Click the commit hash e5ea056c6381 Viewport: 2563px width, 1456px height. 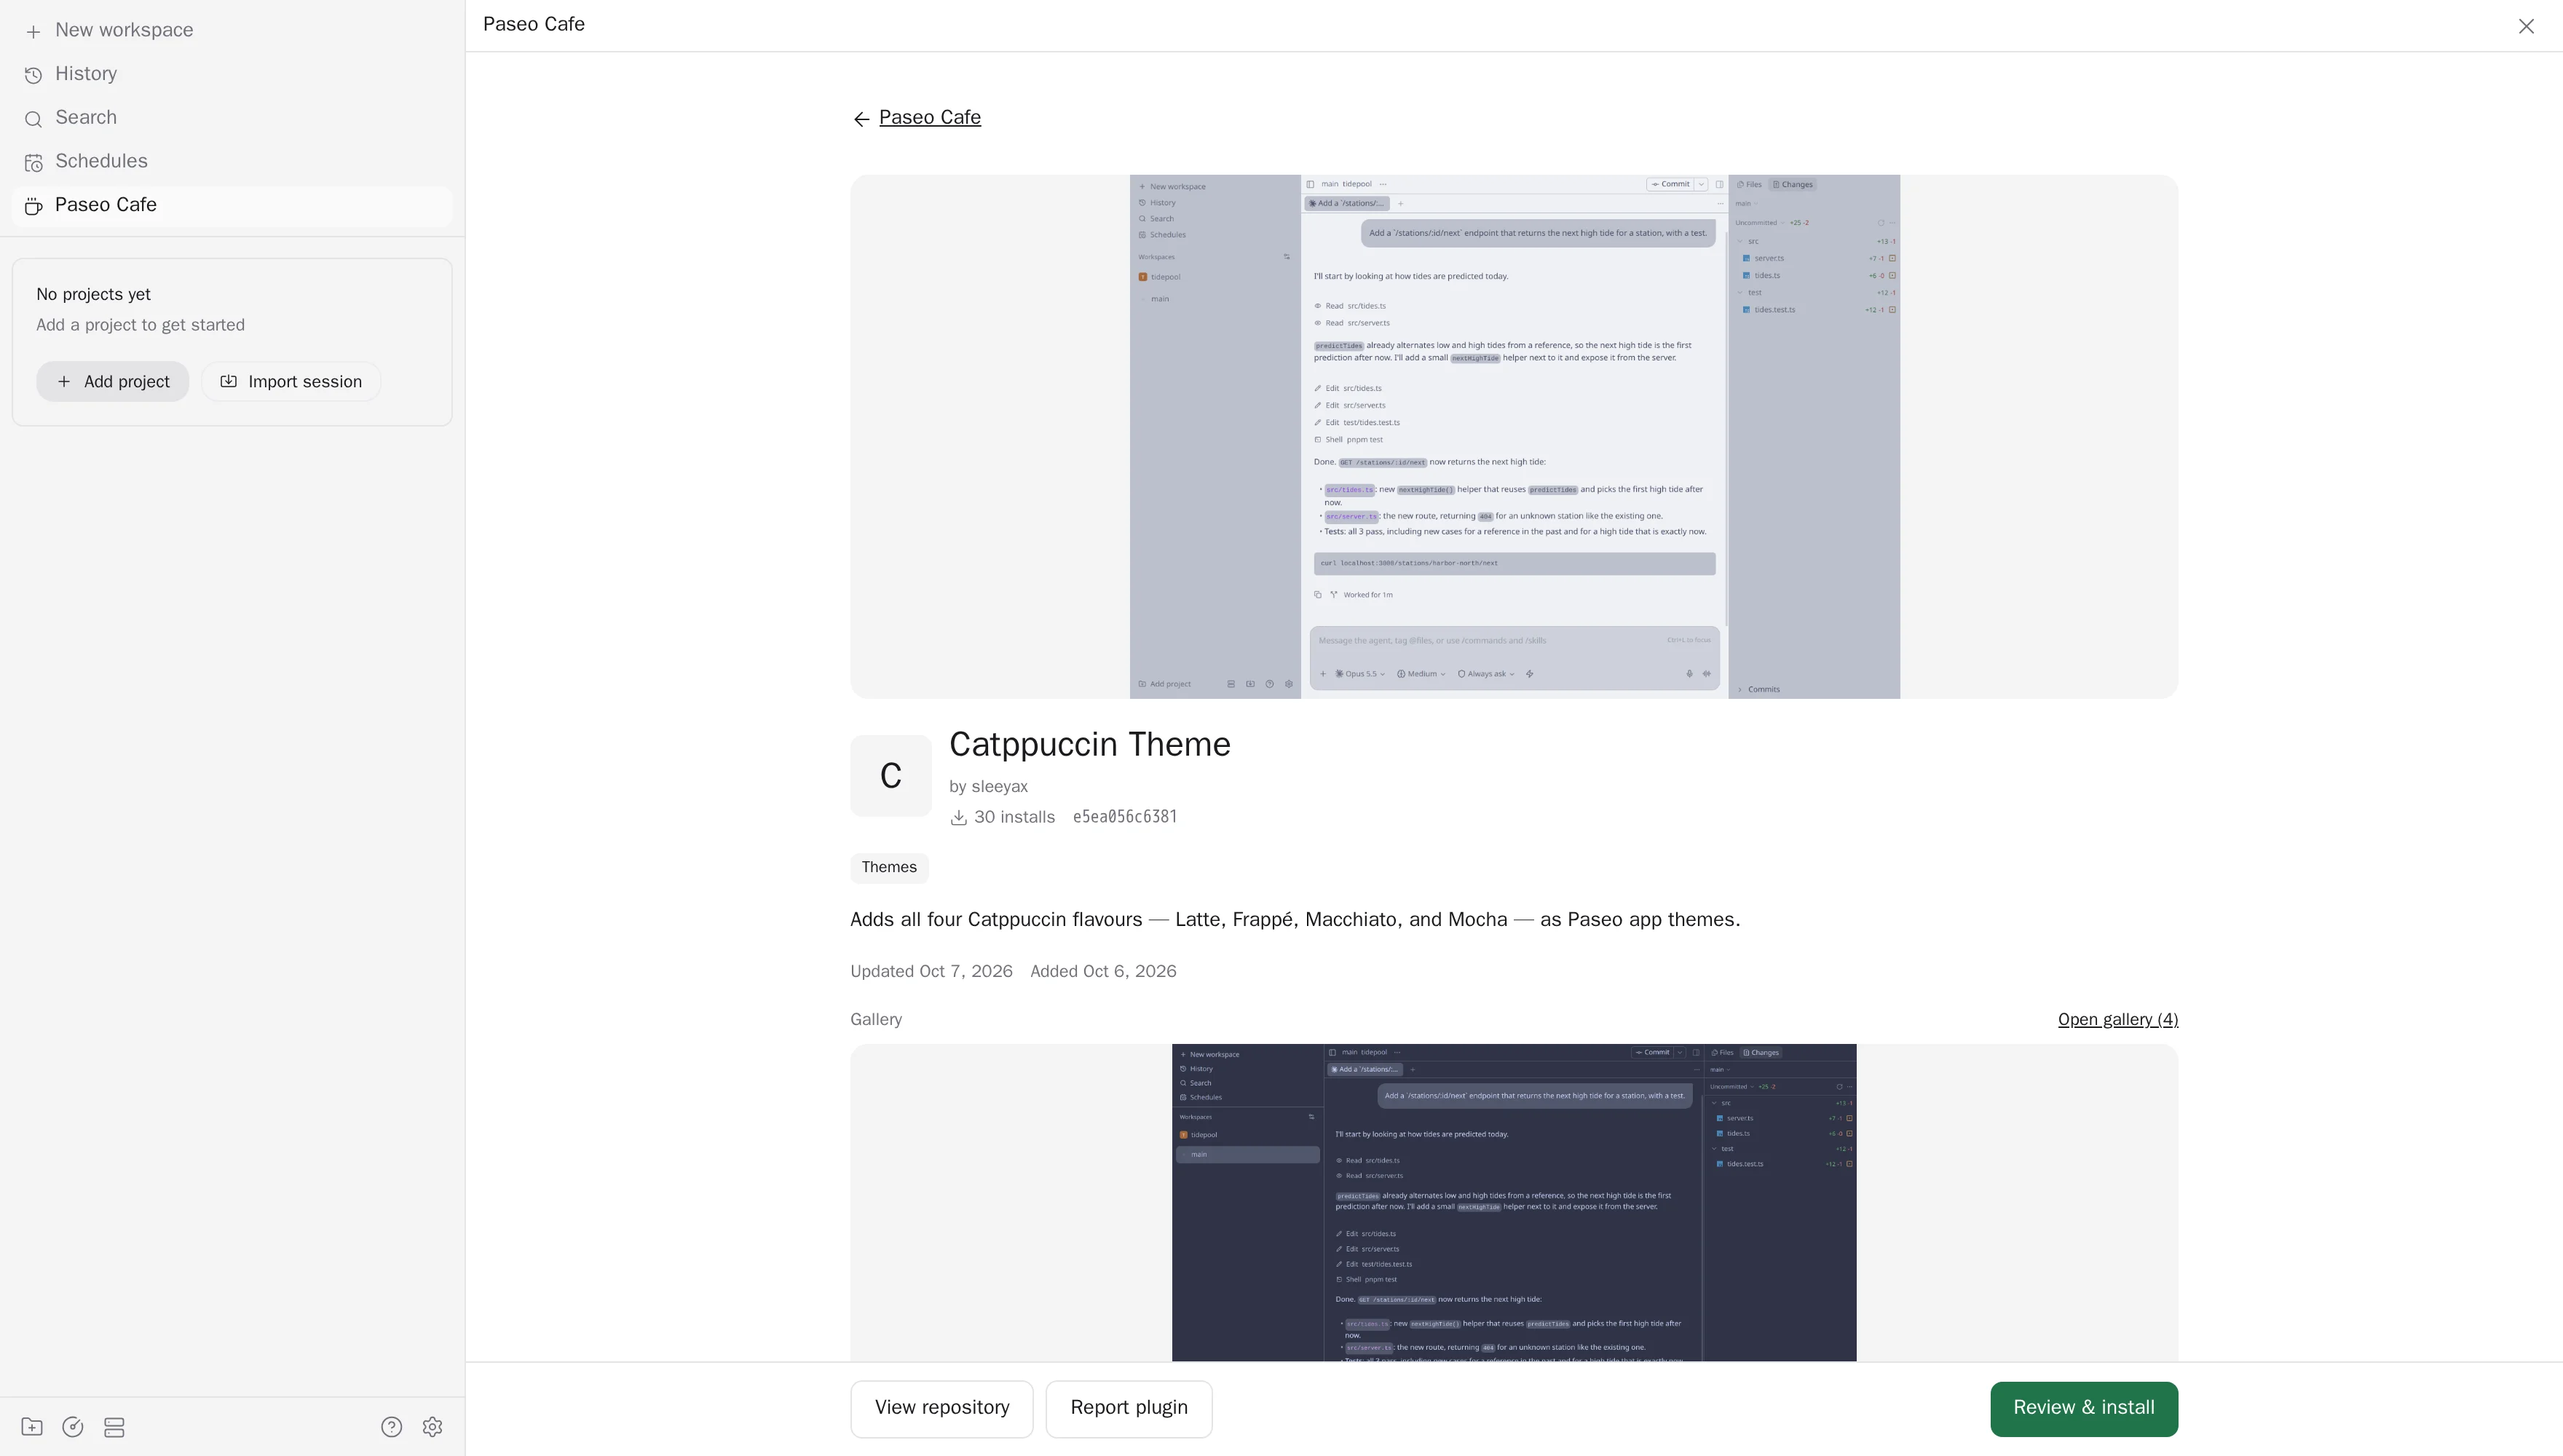(1124, 817)
